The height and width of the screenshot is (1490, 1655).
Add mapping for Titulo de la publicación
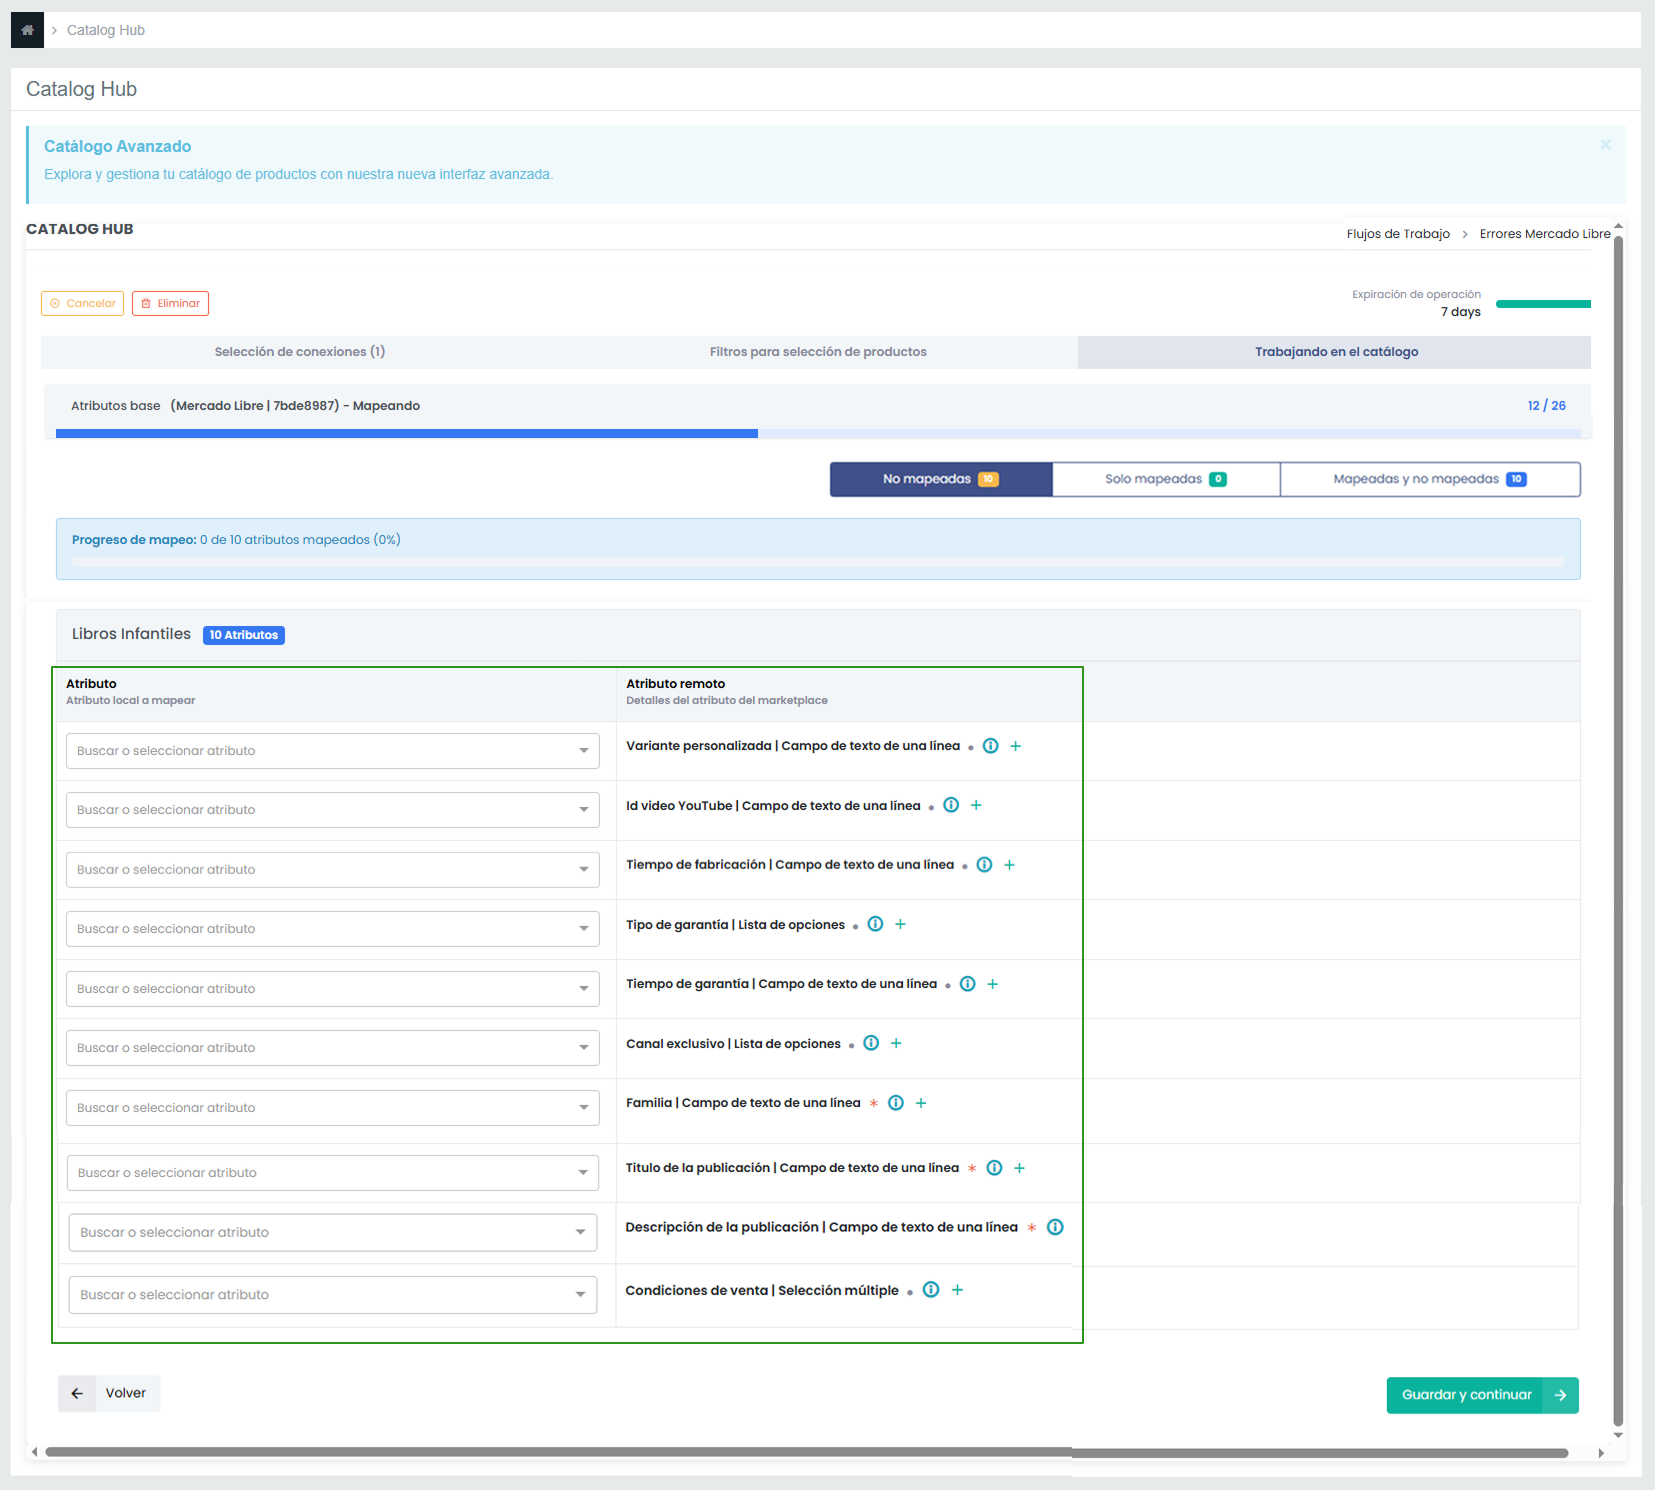click(x=1019, y=1168)
